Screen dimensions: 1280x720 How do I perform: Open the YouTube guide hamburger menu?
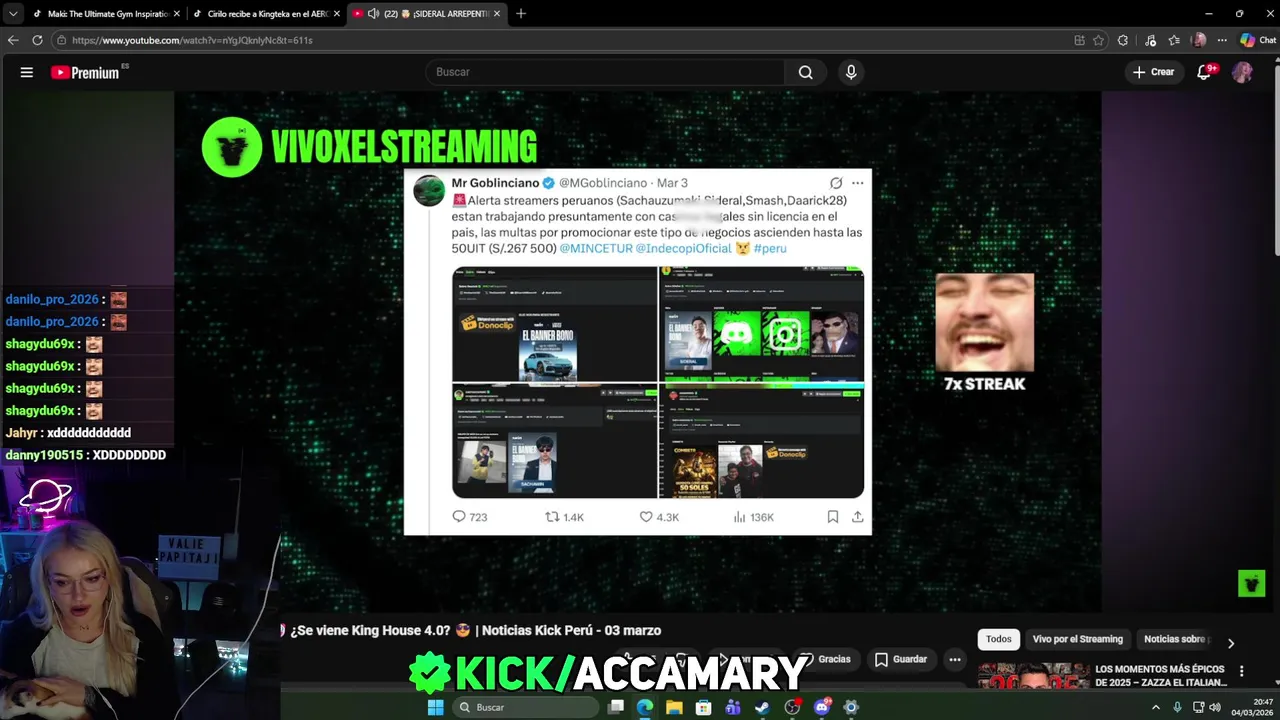[x=27, y=72]
